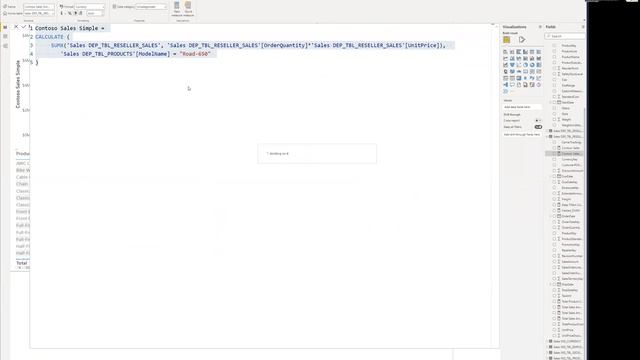The width and height of the screenshot is (640, 360).
Task: Select the Contoso Sales Simple measure in Fields
Action: pos(564,153)
